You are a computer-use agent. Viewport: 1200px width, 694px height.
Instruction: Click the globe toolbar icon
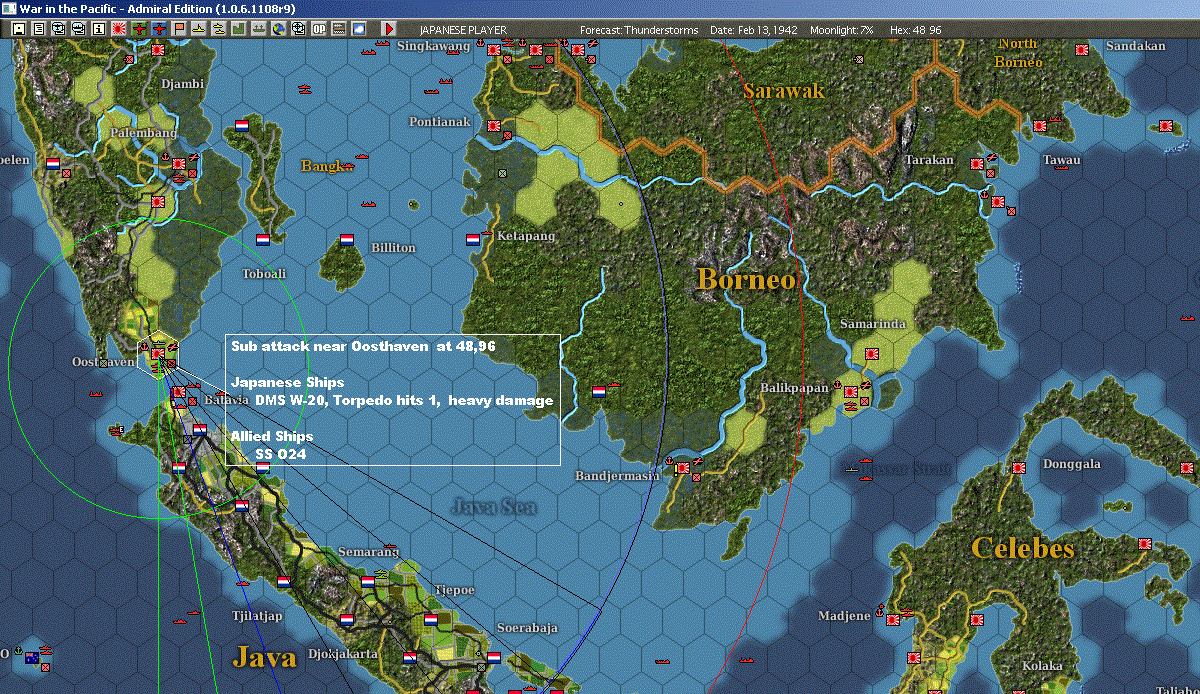pyautogui.click(x=278, y=29)
